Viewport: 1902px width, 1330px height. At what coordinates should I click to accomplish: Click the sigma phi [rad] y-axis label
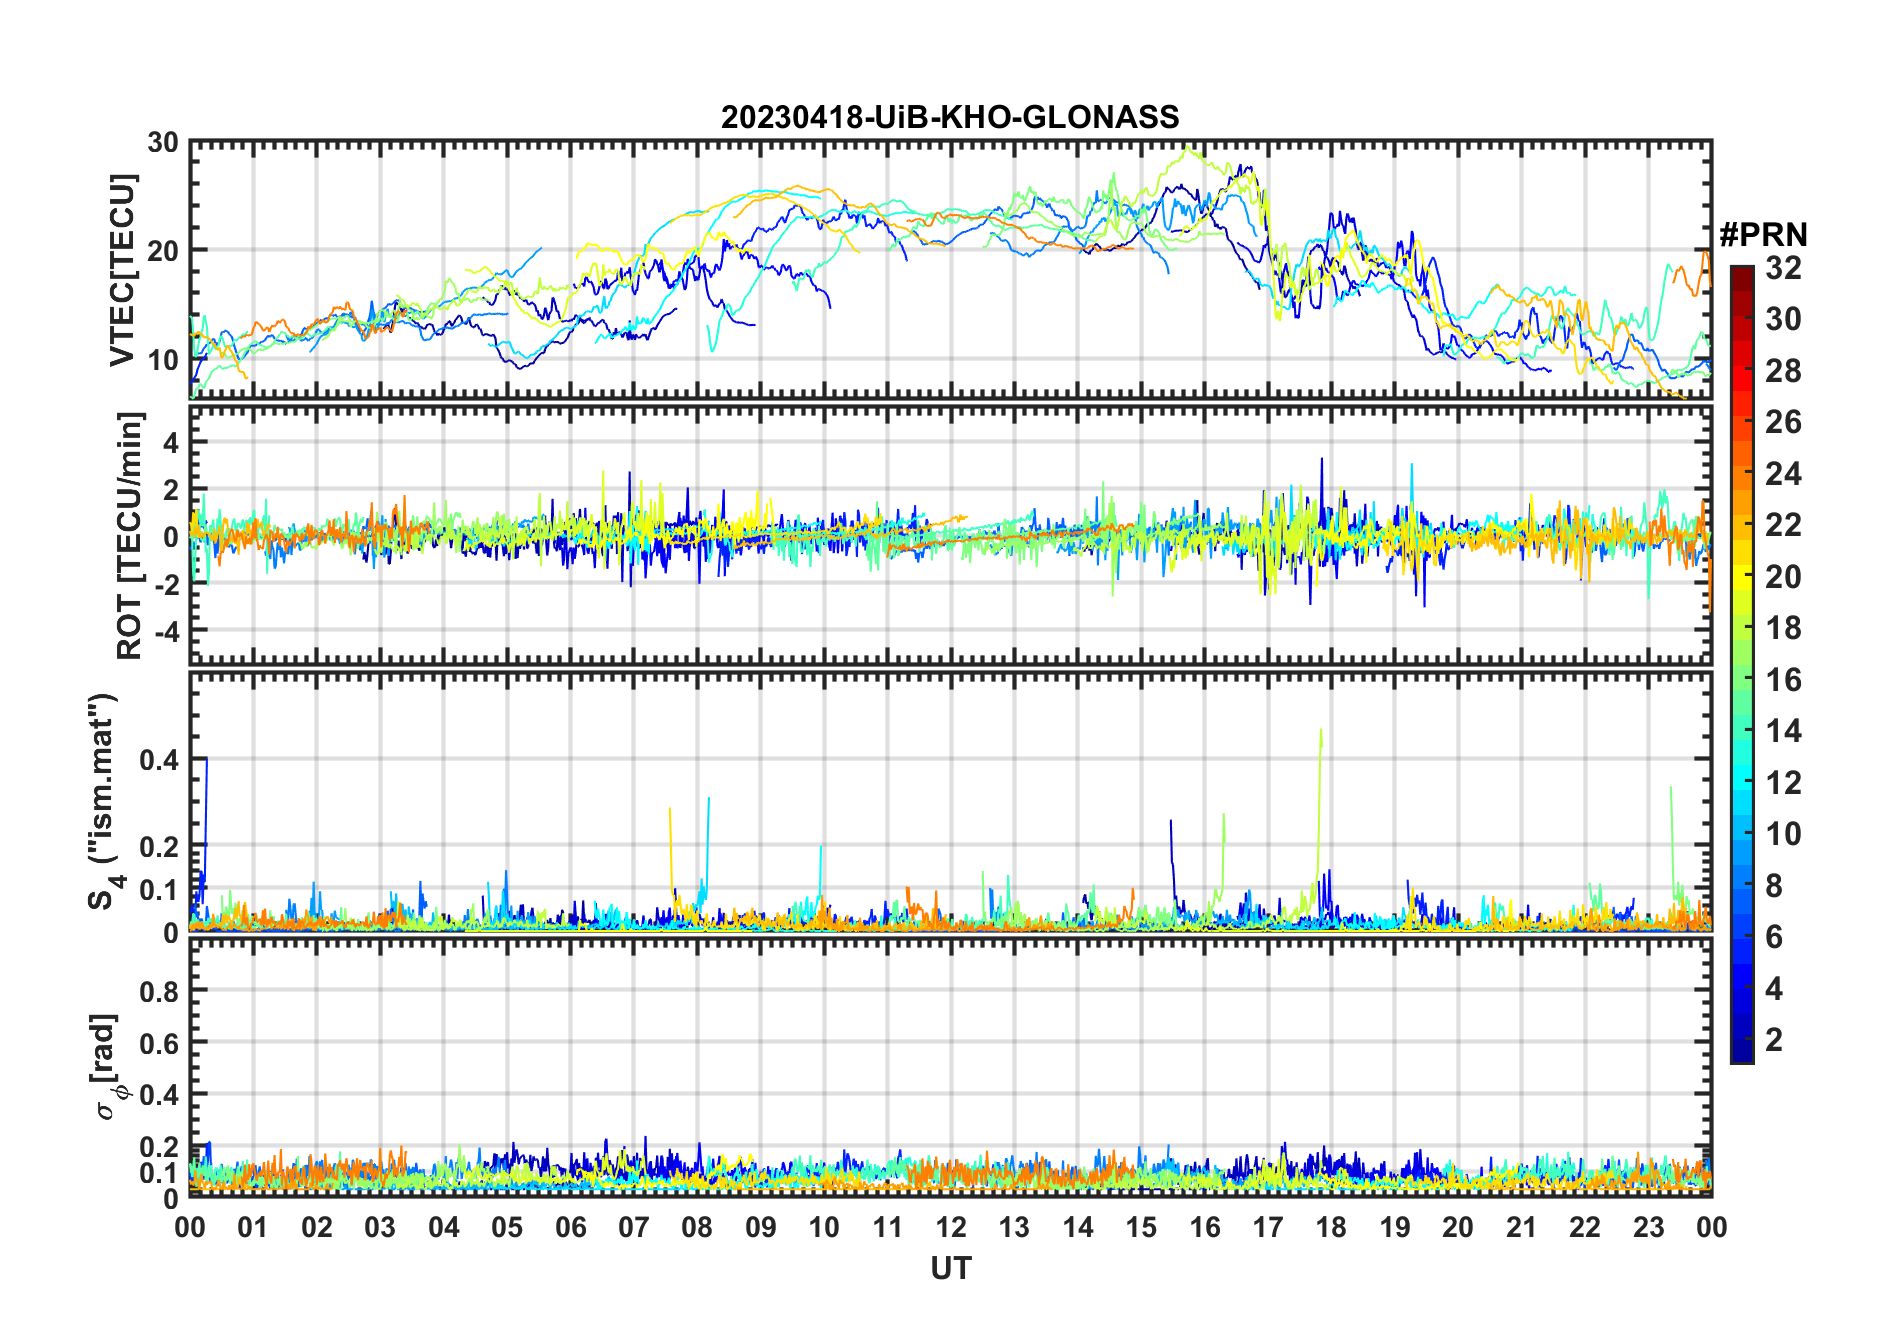(108, 1067)
